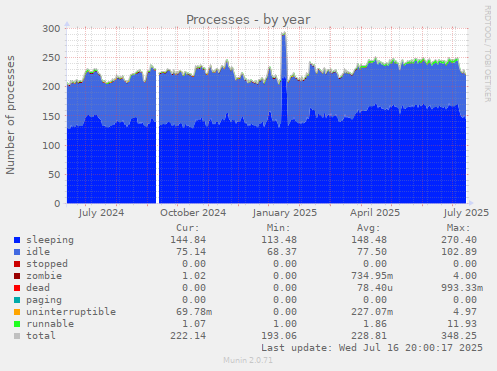497x371 pixels.
Task: Click total current value 222.14
Action: 188,336
